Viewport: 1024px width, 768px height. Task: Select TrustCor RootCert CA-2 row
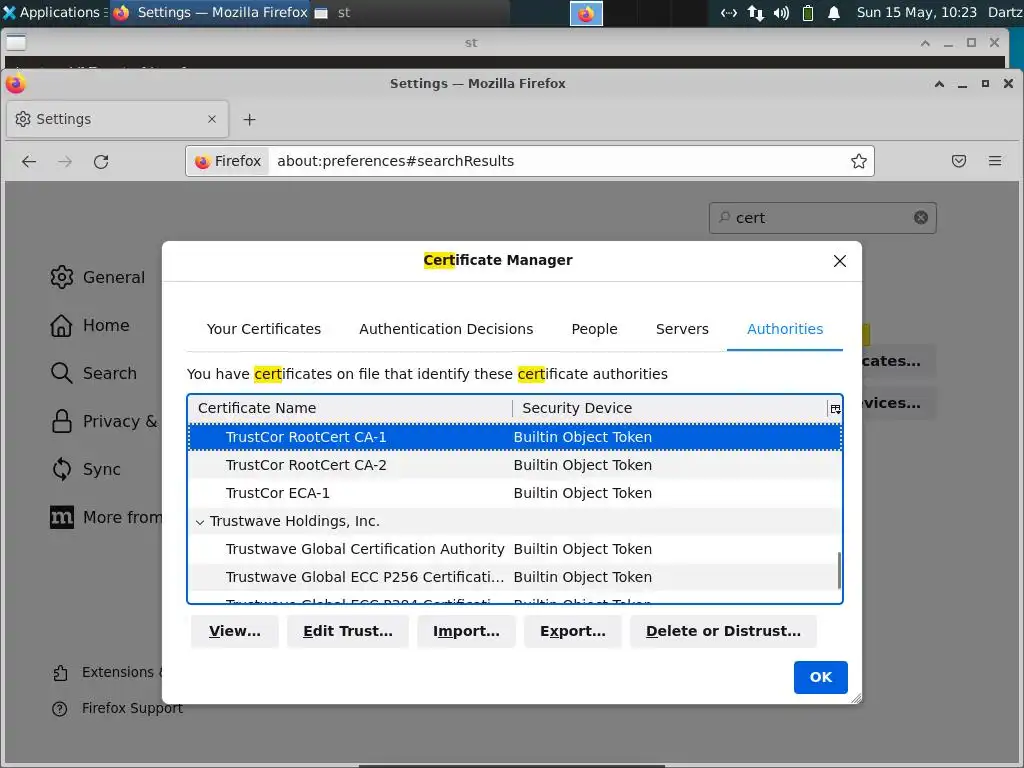515,465
